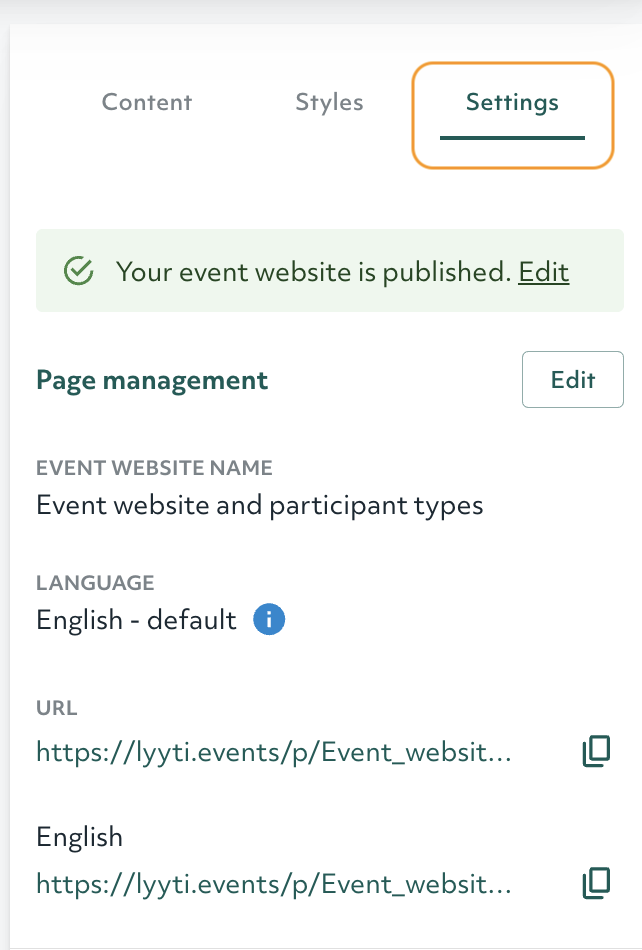Click the underline beneath the Settings tab
642x950 pixels.
coord(512,138)
